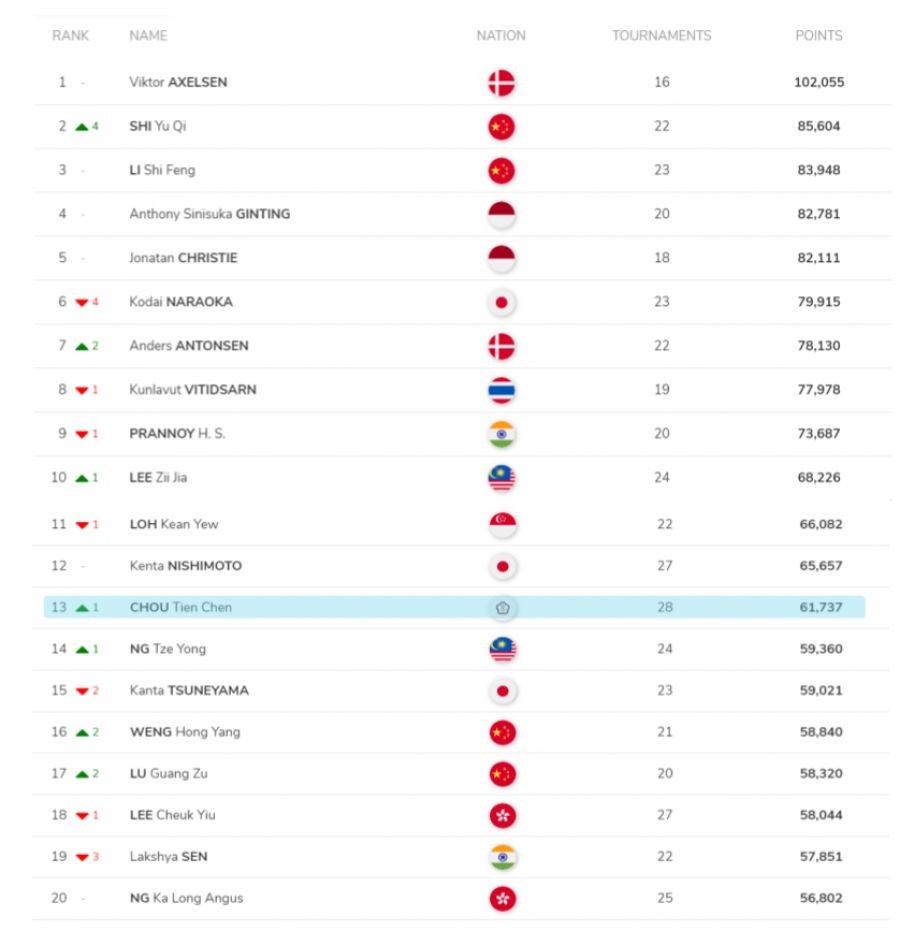Click red down arrow at rank 6

[x=81, y=302]
